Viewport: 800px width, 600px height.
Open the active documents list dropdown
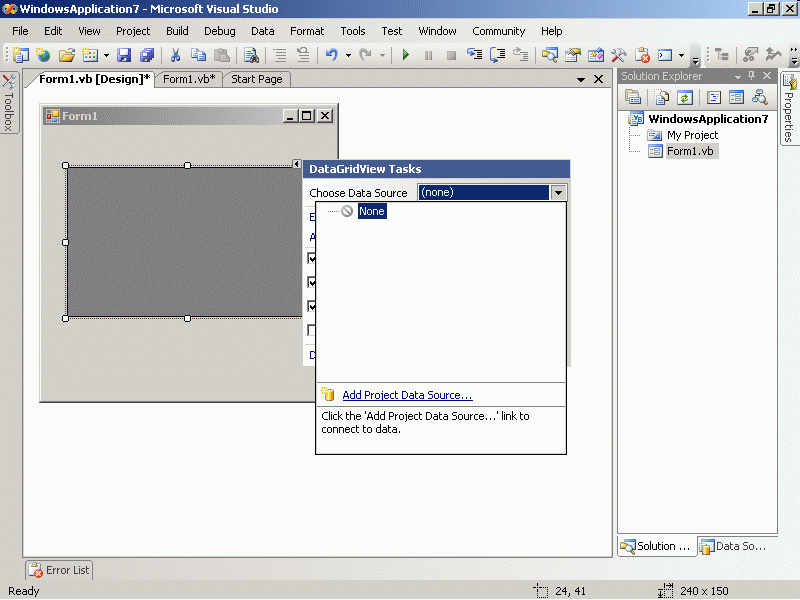point(581,79)
